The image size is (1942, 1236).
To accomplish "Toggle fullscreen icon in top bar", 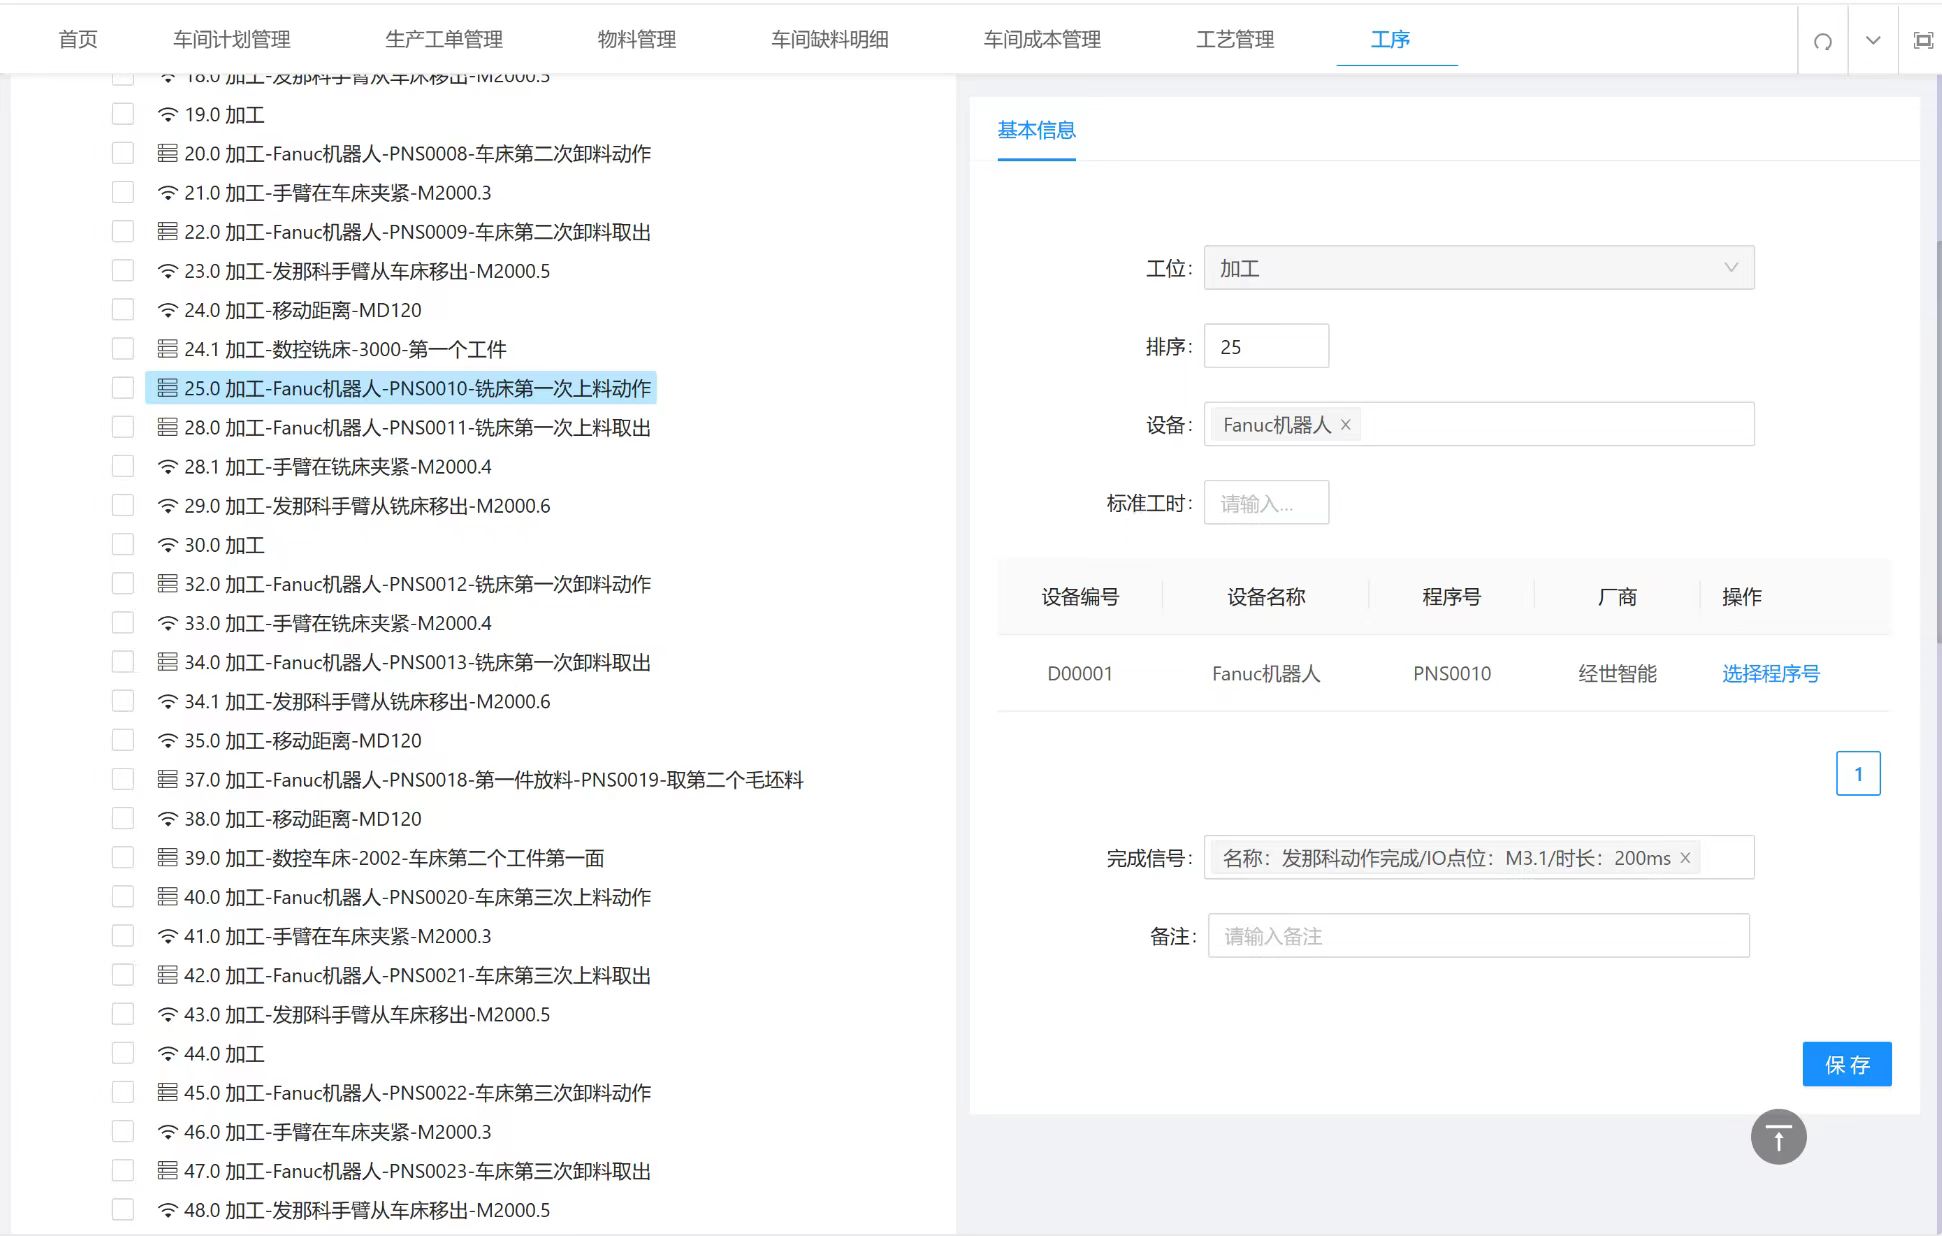I will 1923,41.
